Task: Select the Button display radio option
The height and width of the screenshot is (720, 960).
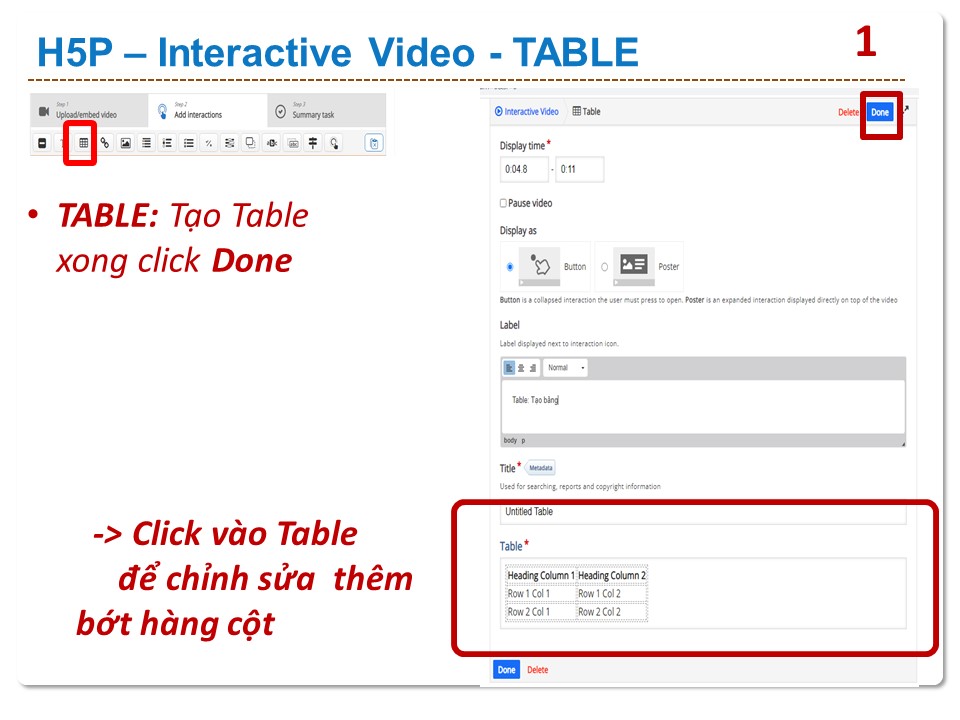Action: click(510, 267)
